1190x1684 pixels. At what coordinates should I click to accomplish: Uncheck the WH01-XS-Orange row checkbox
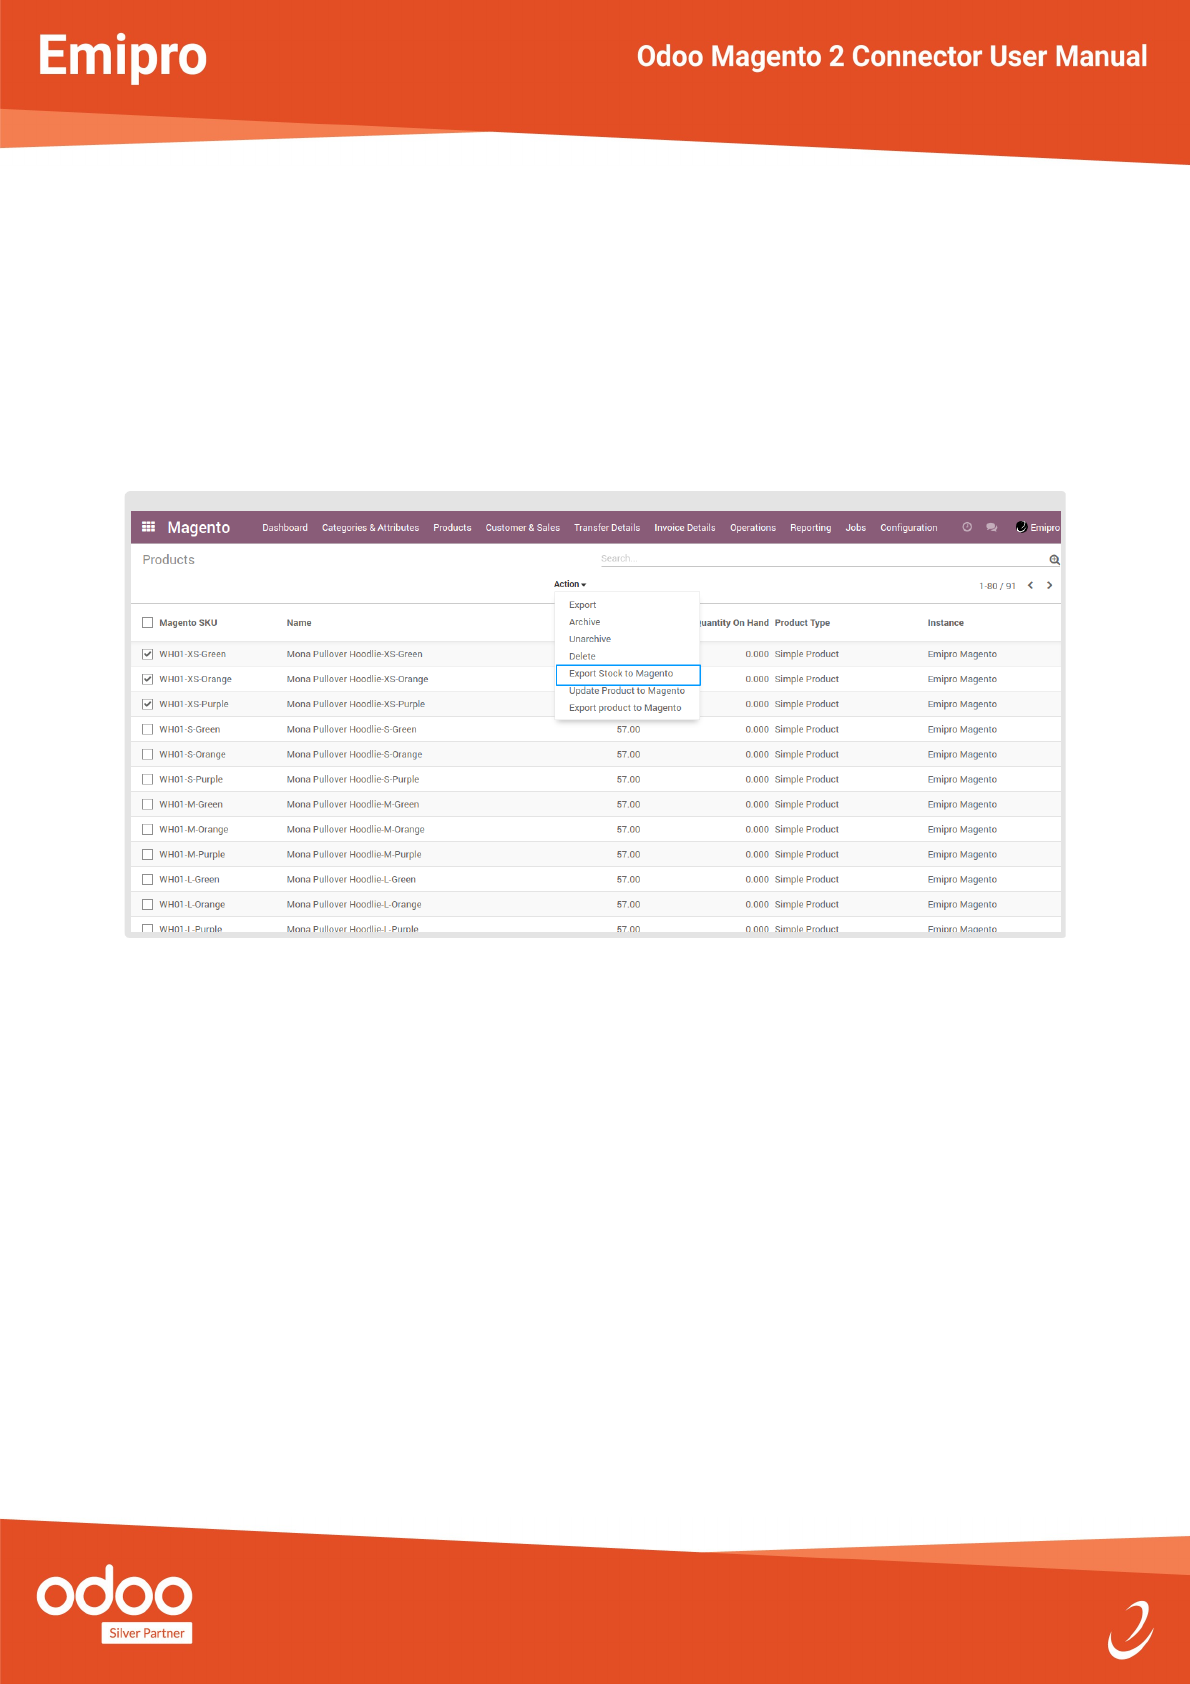click(x=148, y=679)
